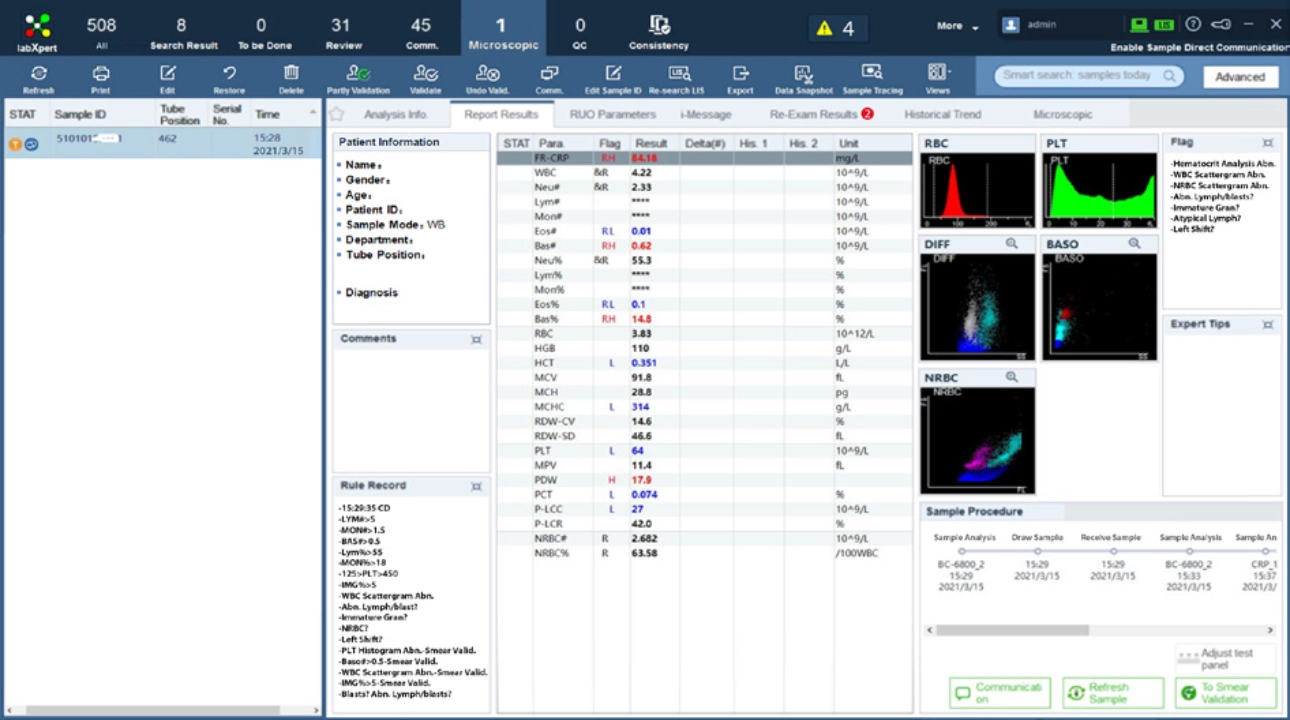Open the Data Snapshot tool
1290x720 pixels.
(x=805, y=73)
